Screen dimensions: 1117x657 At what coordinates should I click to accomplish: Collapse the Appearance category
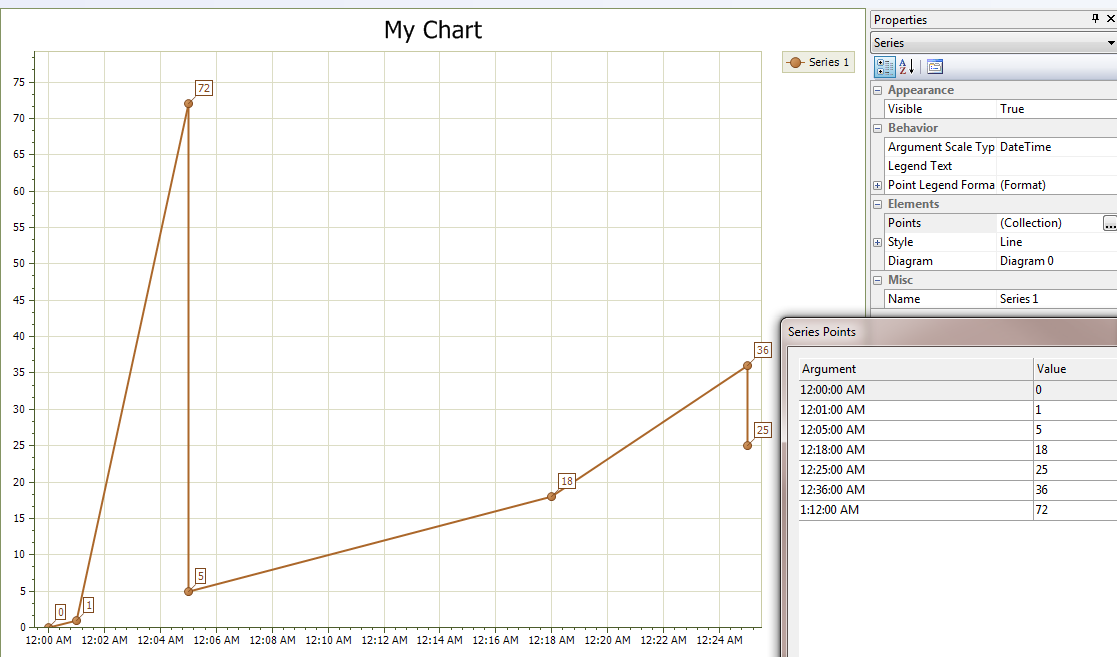coord(877,90)
